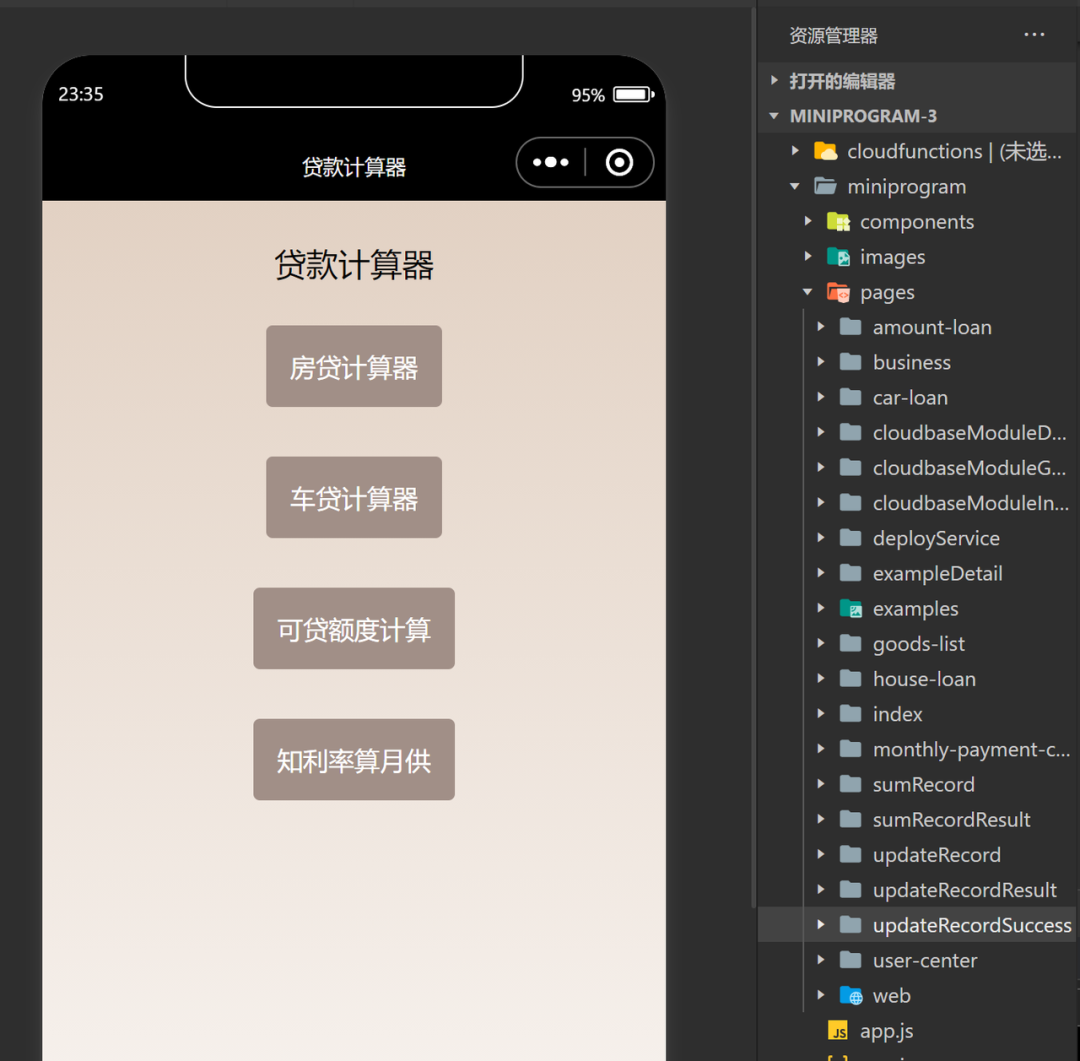
Task: Click the scrollbar beside the simulator pane
Action: coord(753,455)
